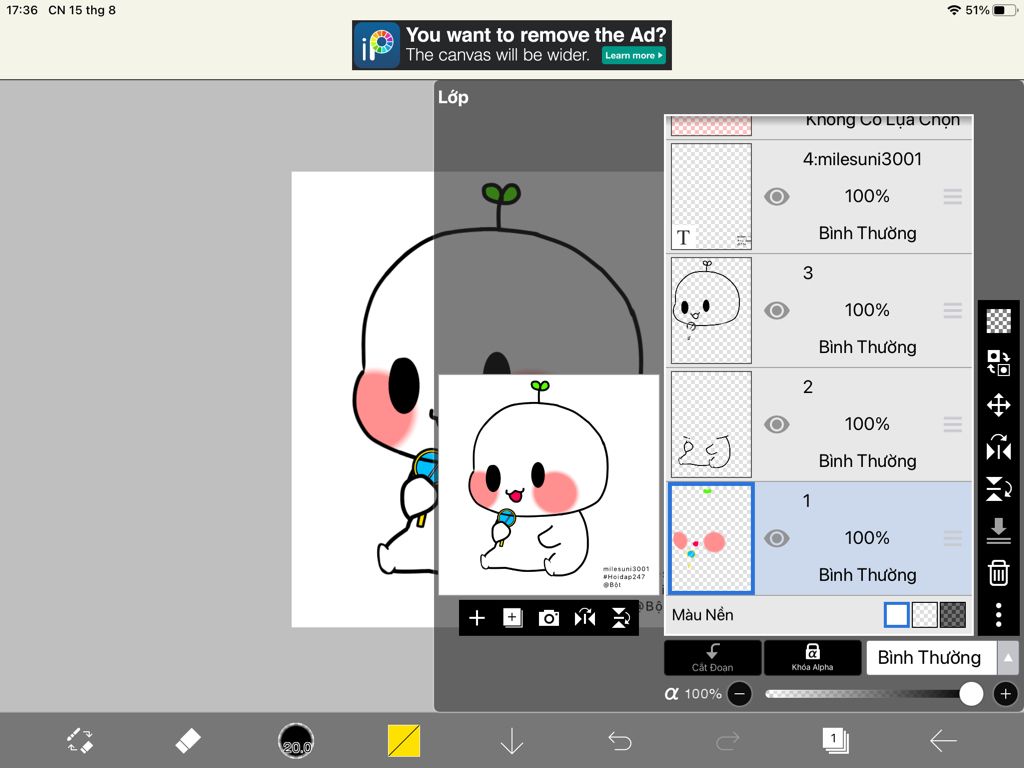Increase opacity with the plus button

[x=1006, y=694]
